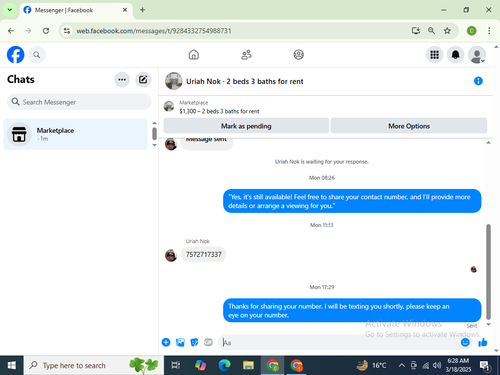This screenshot has height=375, width=500.
Task: Click the browser back arrow
Action: coord(11,31)
